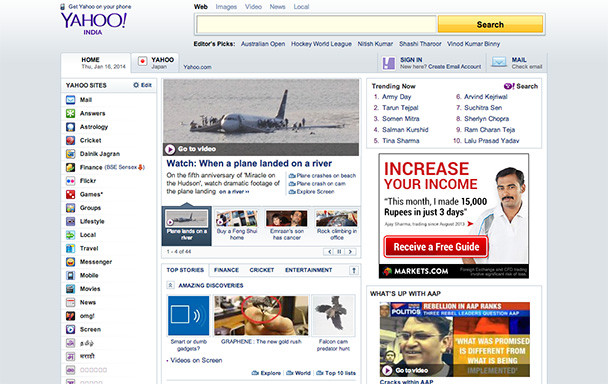Click trending topic Salman Kurshid
Image resolution: width=608 pixels, height=384 pixels.
click(405, 130)
